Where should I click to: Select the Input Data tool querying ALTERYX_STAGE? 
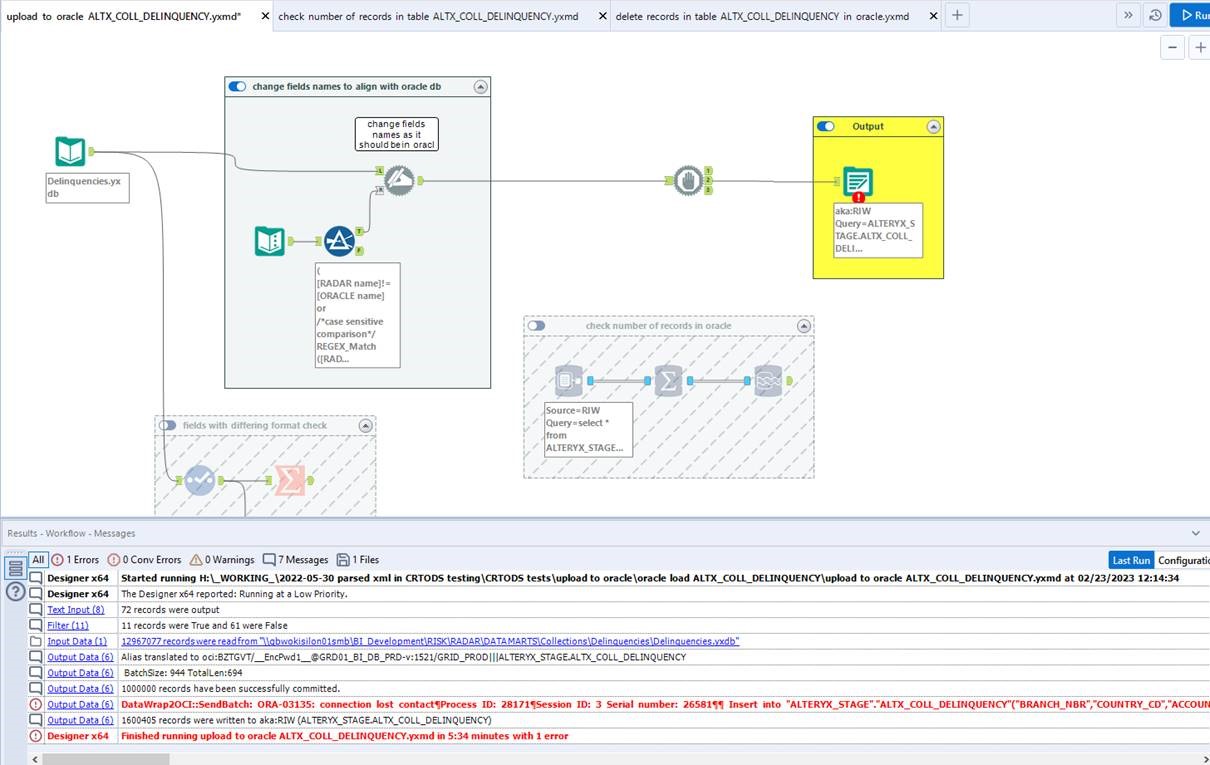click(x=569, y=380)
